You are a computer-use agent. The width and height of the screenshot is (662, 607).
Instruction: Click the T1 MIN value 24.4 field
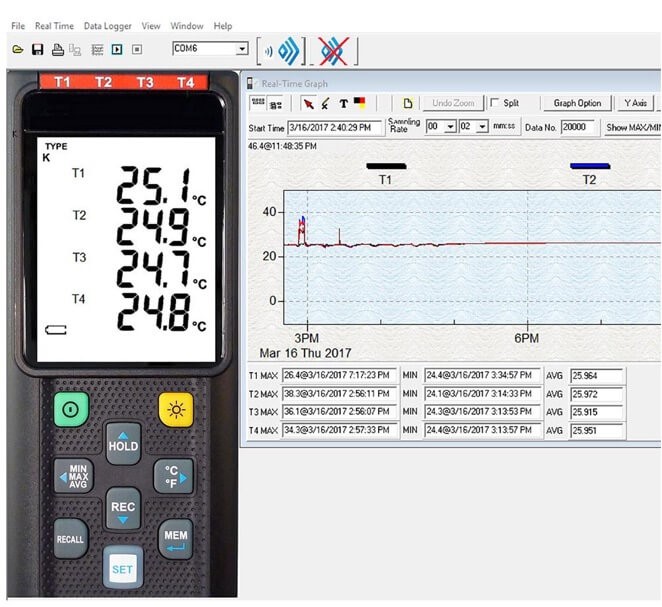pyautogui.click(x=482, y=375)
